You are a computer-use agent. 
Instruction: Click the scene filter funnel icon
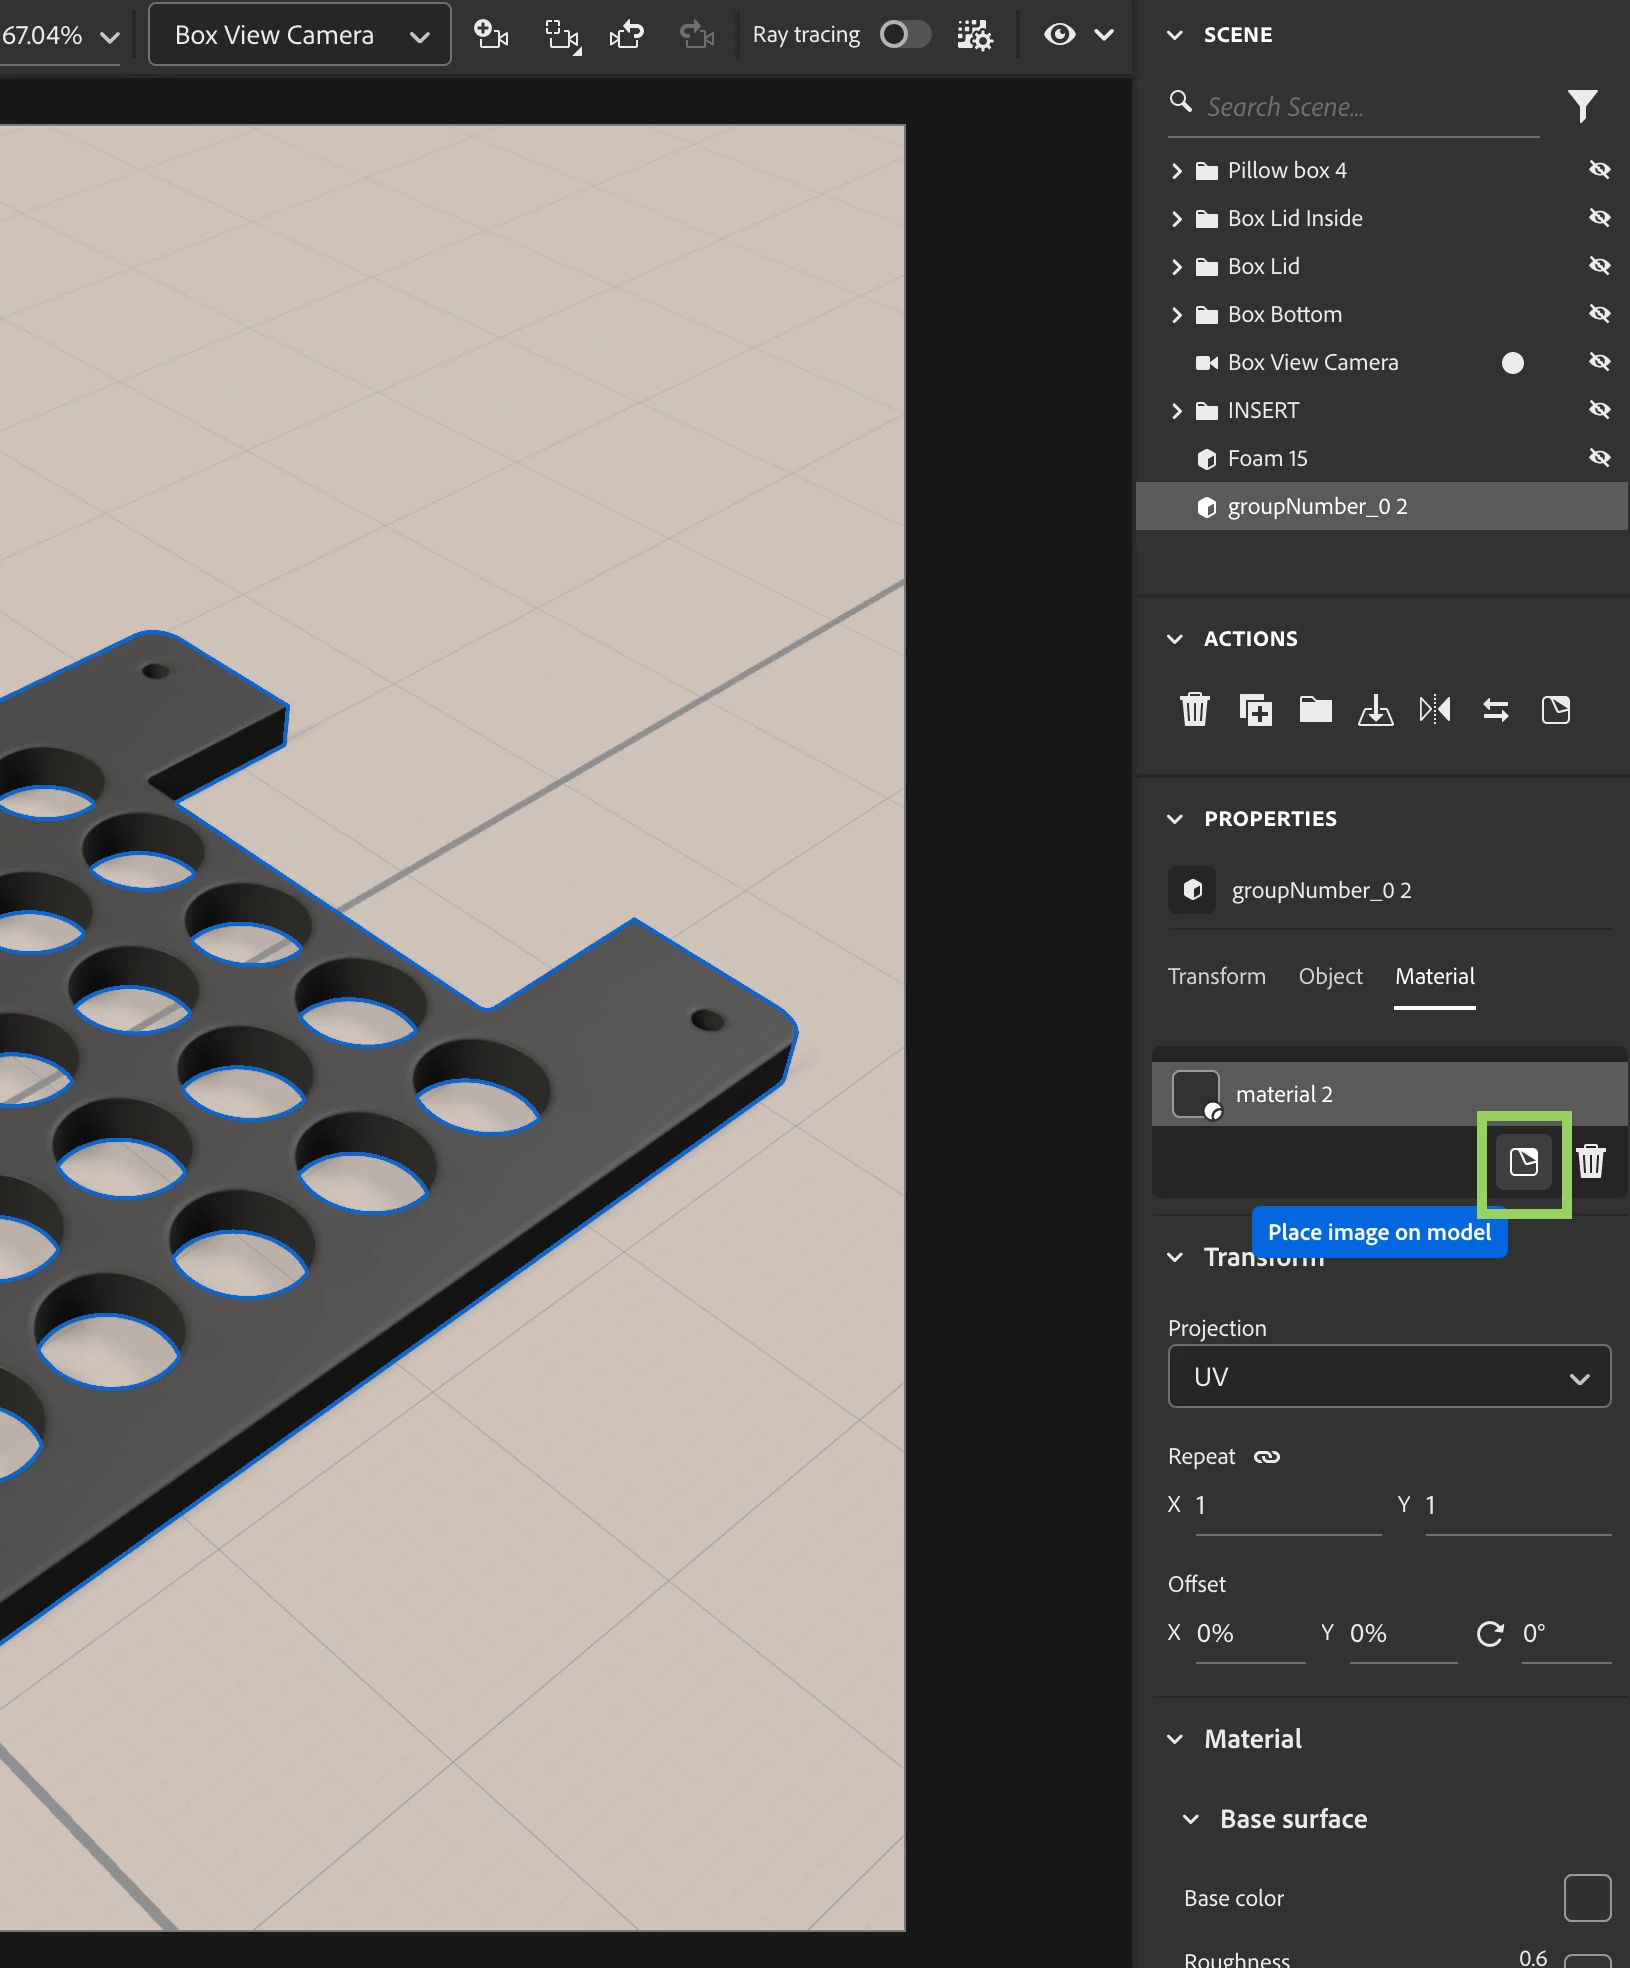(1582, 105)
